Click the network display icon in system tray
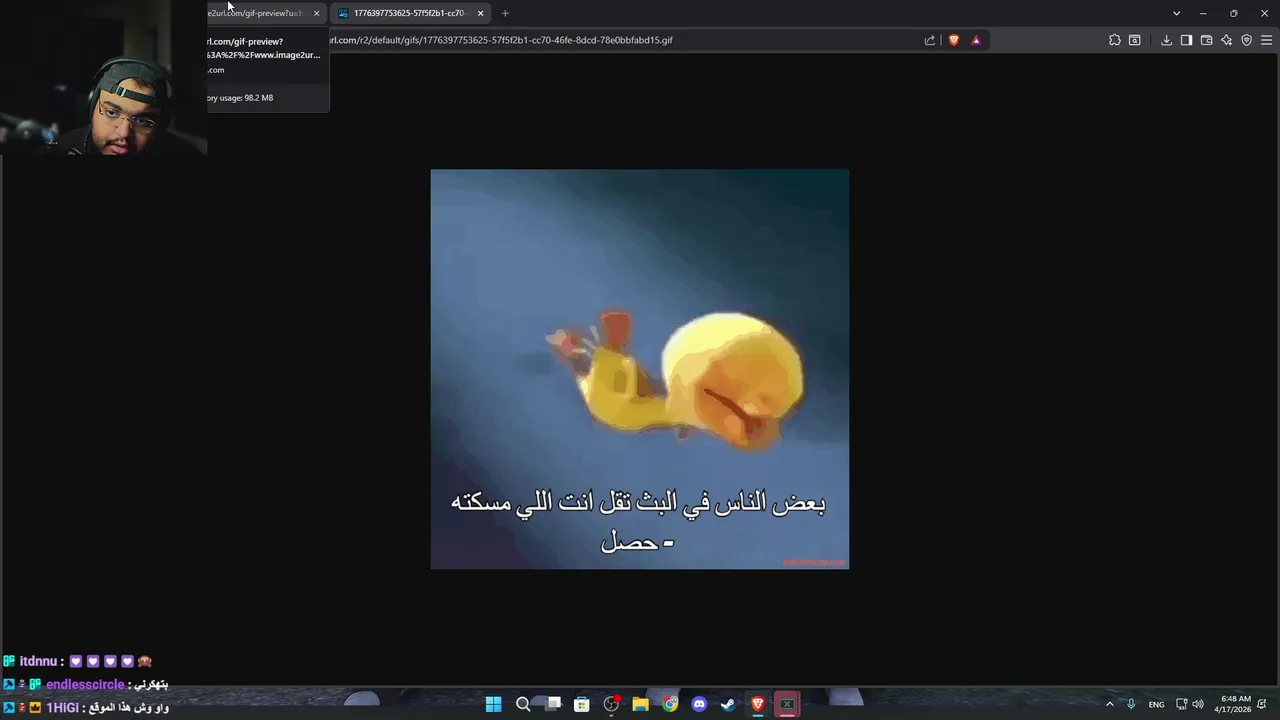Image resolution: width=1280 pixels, height=720 pixels. pyautogui.click(x=1181, y=704)
